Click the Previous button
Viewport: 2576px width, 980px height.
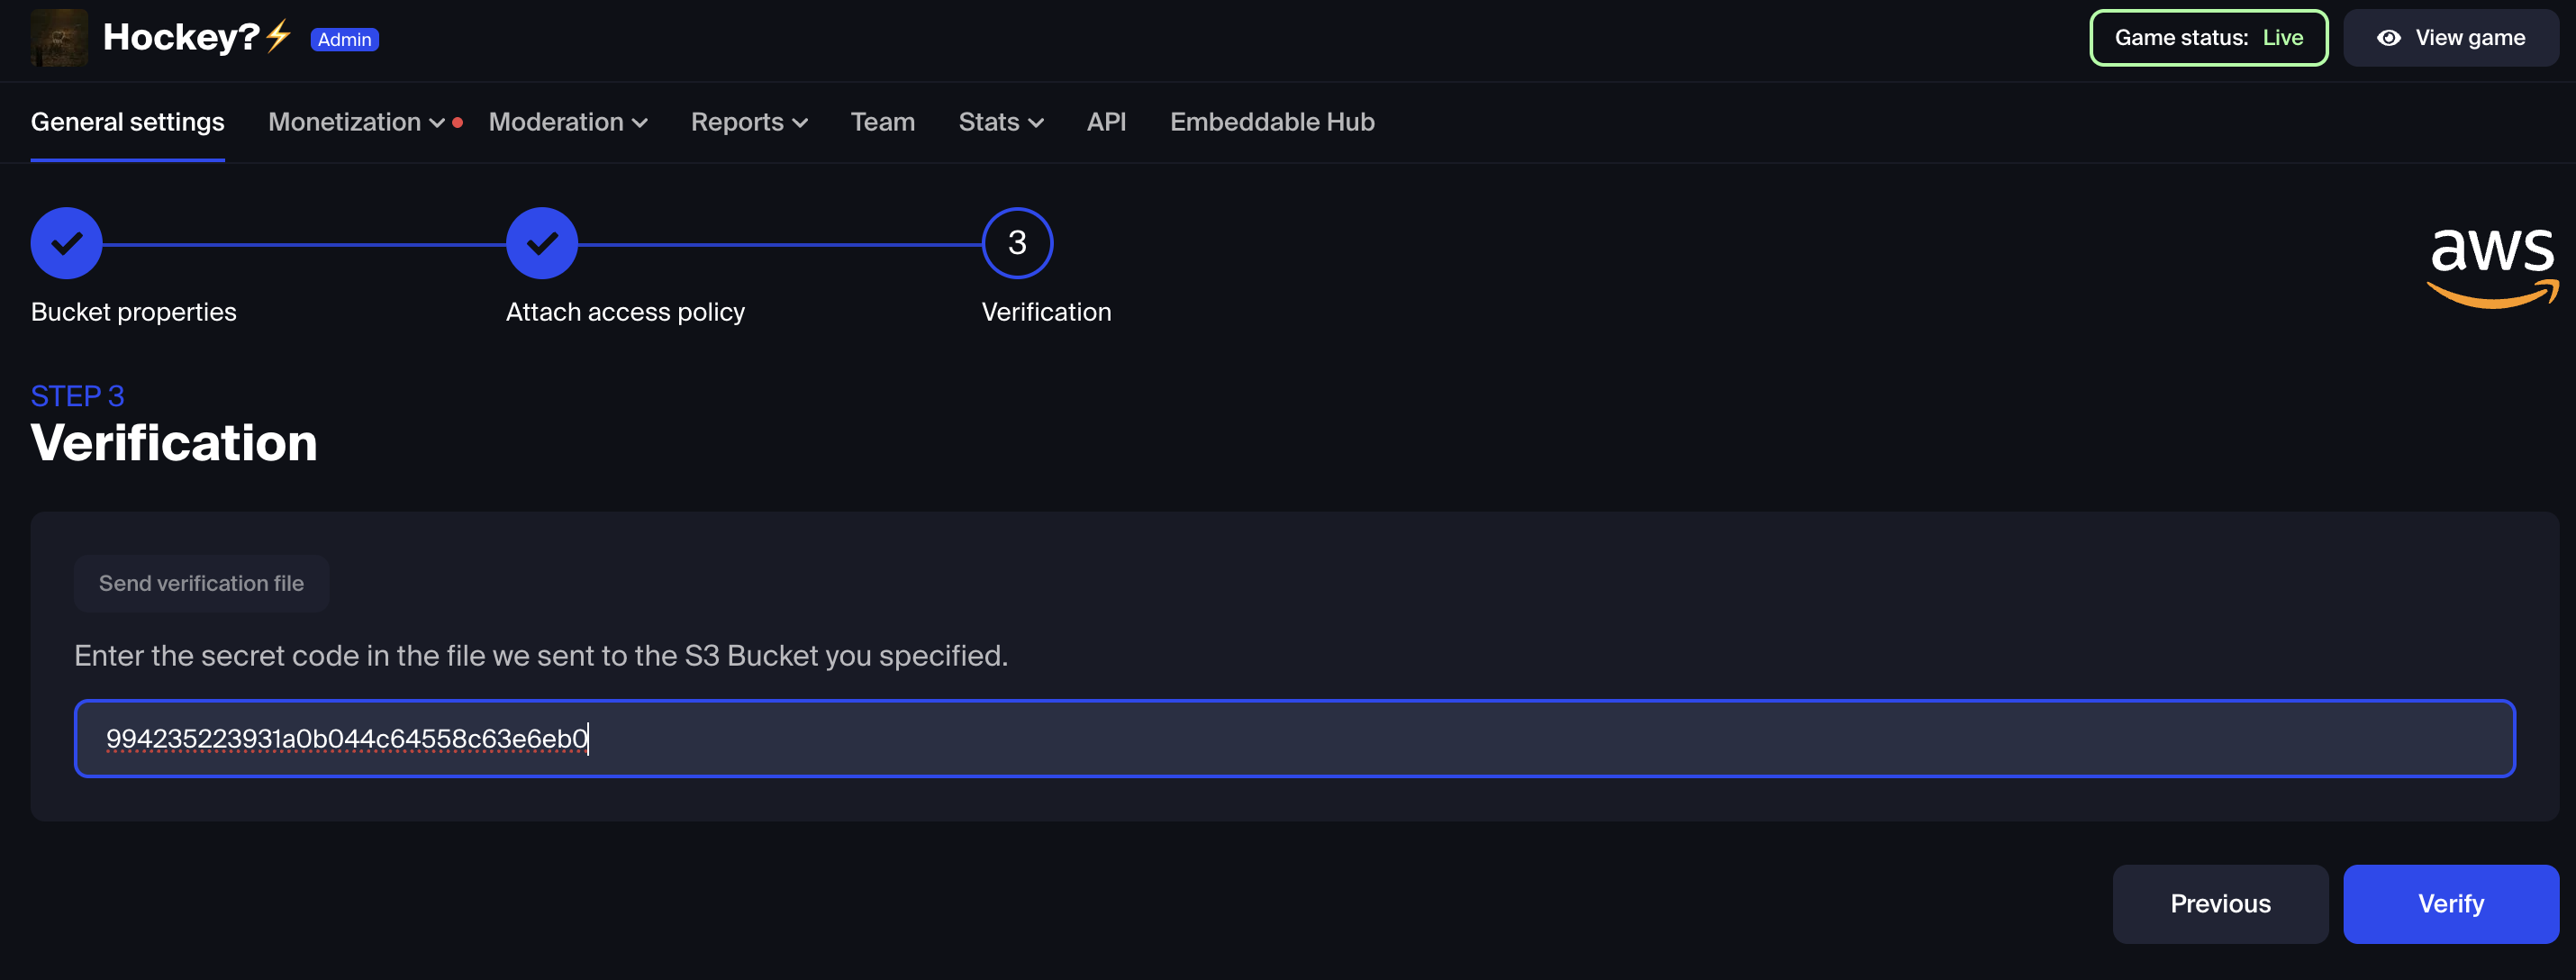2221,903
